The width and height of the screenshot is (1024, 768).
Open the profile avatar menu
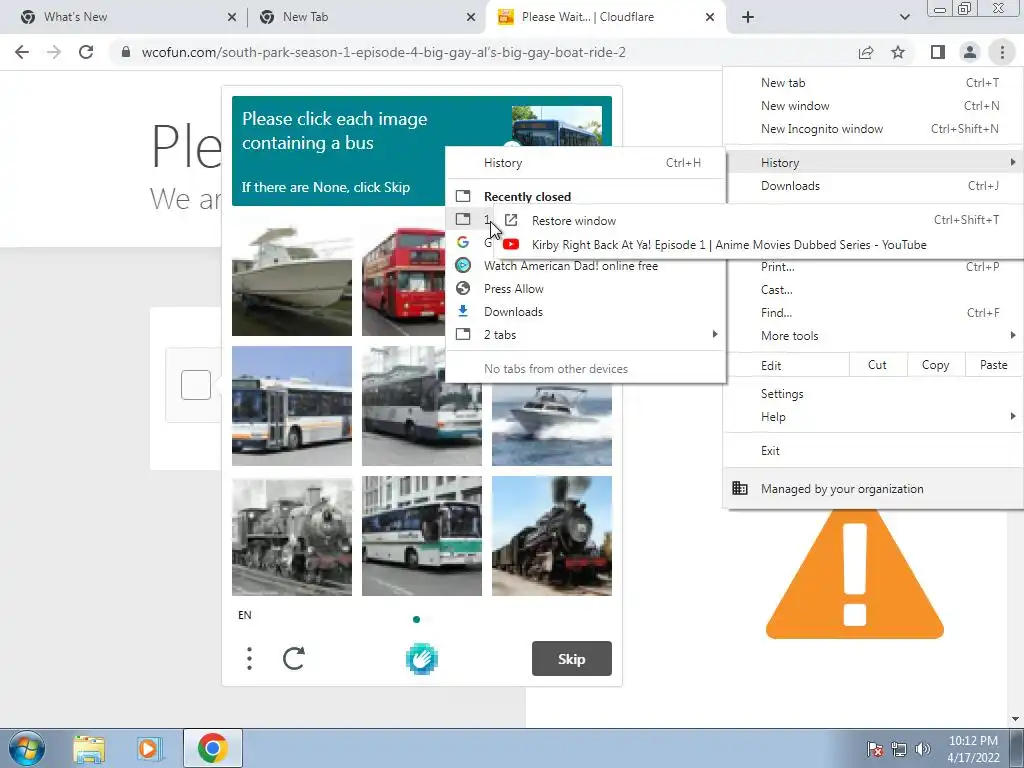[x=970, y=52]
